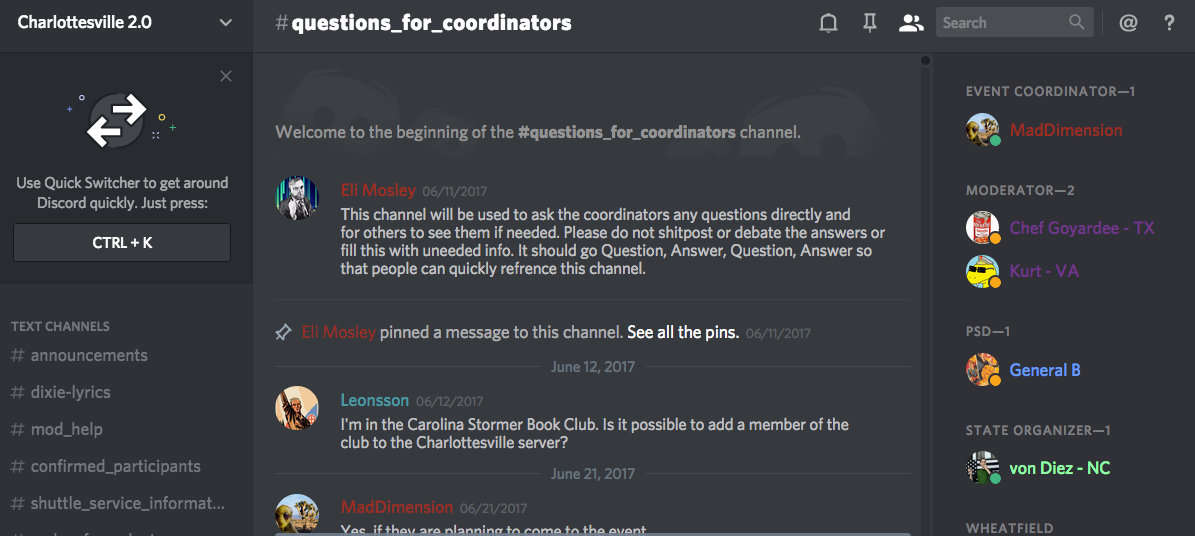Dismiss the Quick Switcher tip
This screenshot has width=1195, height=536.
point(226,76)
